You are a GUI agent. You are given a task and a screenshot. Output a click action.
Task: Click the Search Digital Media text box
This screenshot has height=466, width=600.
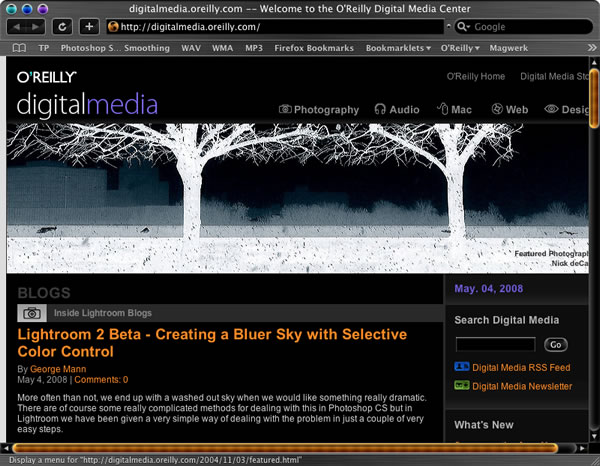[496, 344]
